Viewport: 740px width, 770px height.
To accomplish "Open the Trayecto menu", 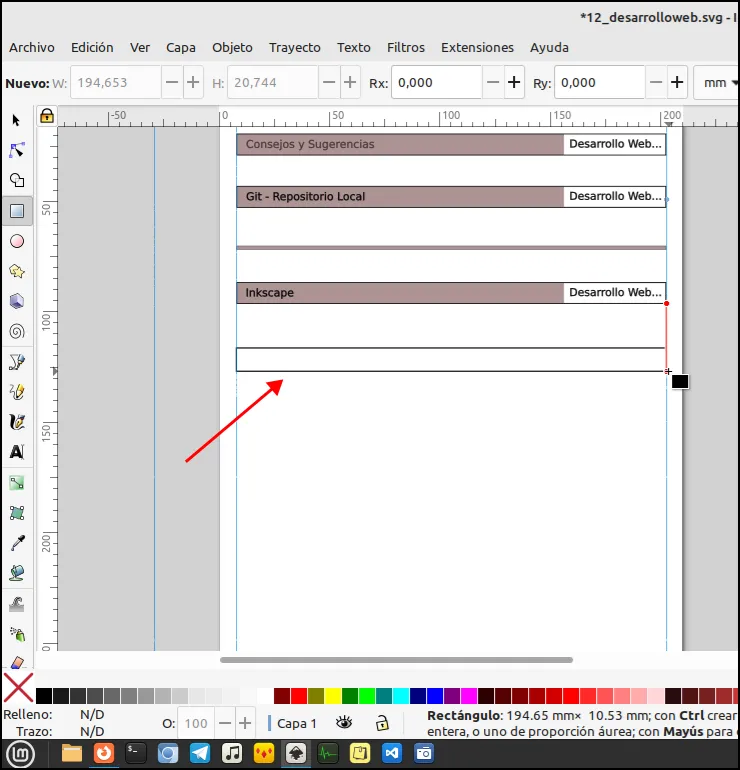I will (295, 48).
